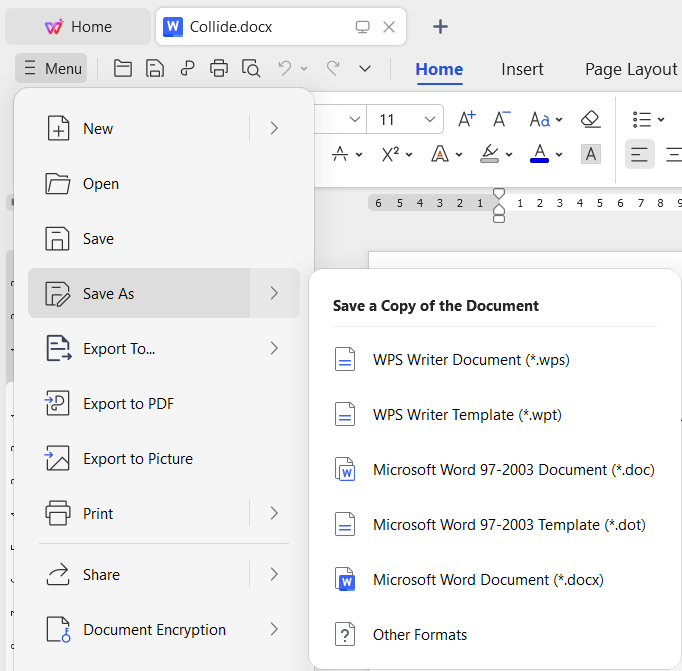Click the Save disk icon in quick toolbar
Viewport: 682px width, 671px height.
click(x=155, y=68)
